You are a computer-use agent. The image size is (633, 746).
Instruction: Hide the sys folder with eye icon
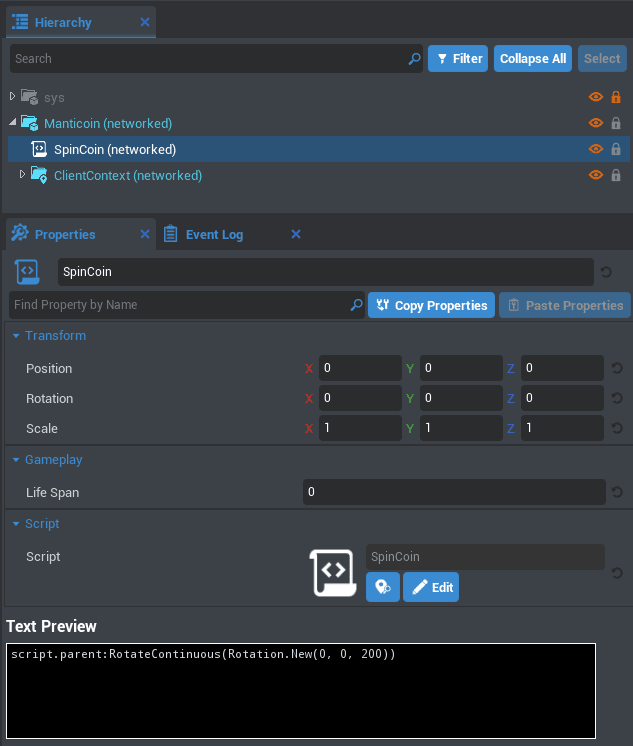pyautogui.click(x=595, y=97)
